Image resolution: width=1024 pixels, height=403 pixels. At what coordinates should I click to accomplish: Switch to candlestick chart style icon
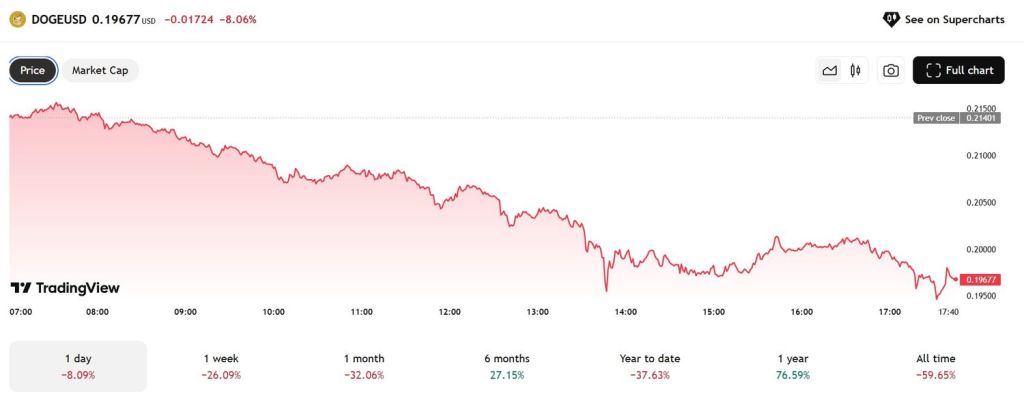[x=855, y=70]
